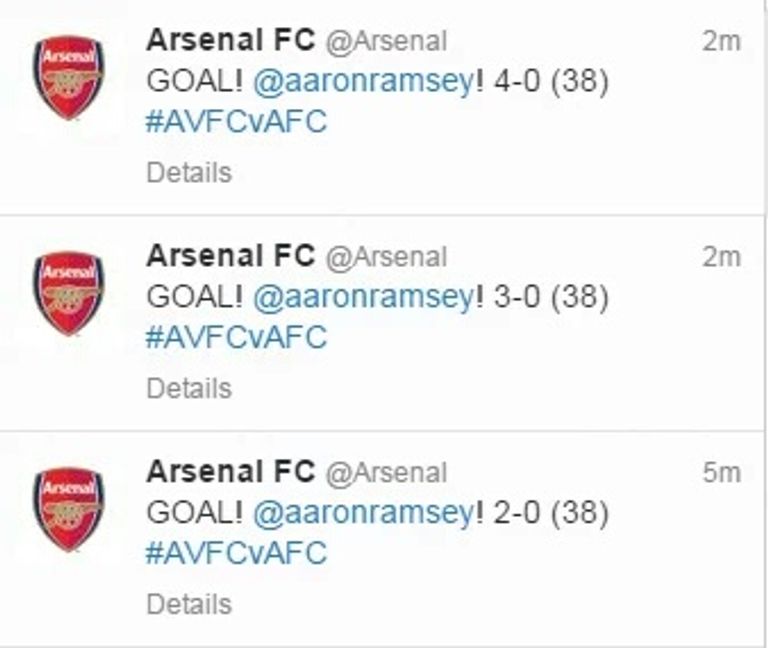
Task: Open Arsenal FC name on the 2-0 tweet
Action: click(x=231, y=471)
